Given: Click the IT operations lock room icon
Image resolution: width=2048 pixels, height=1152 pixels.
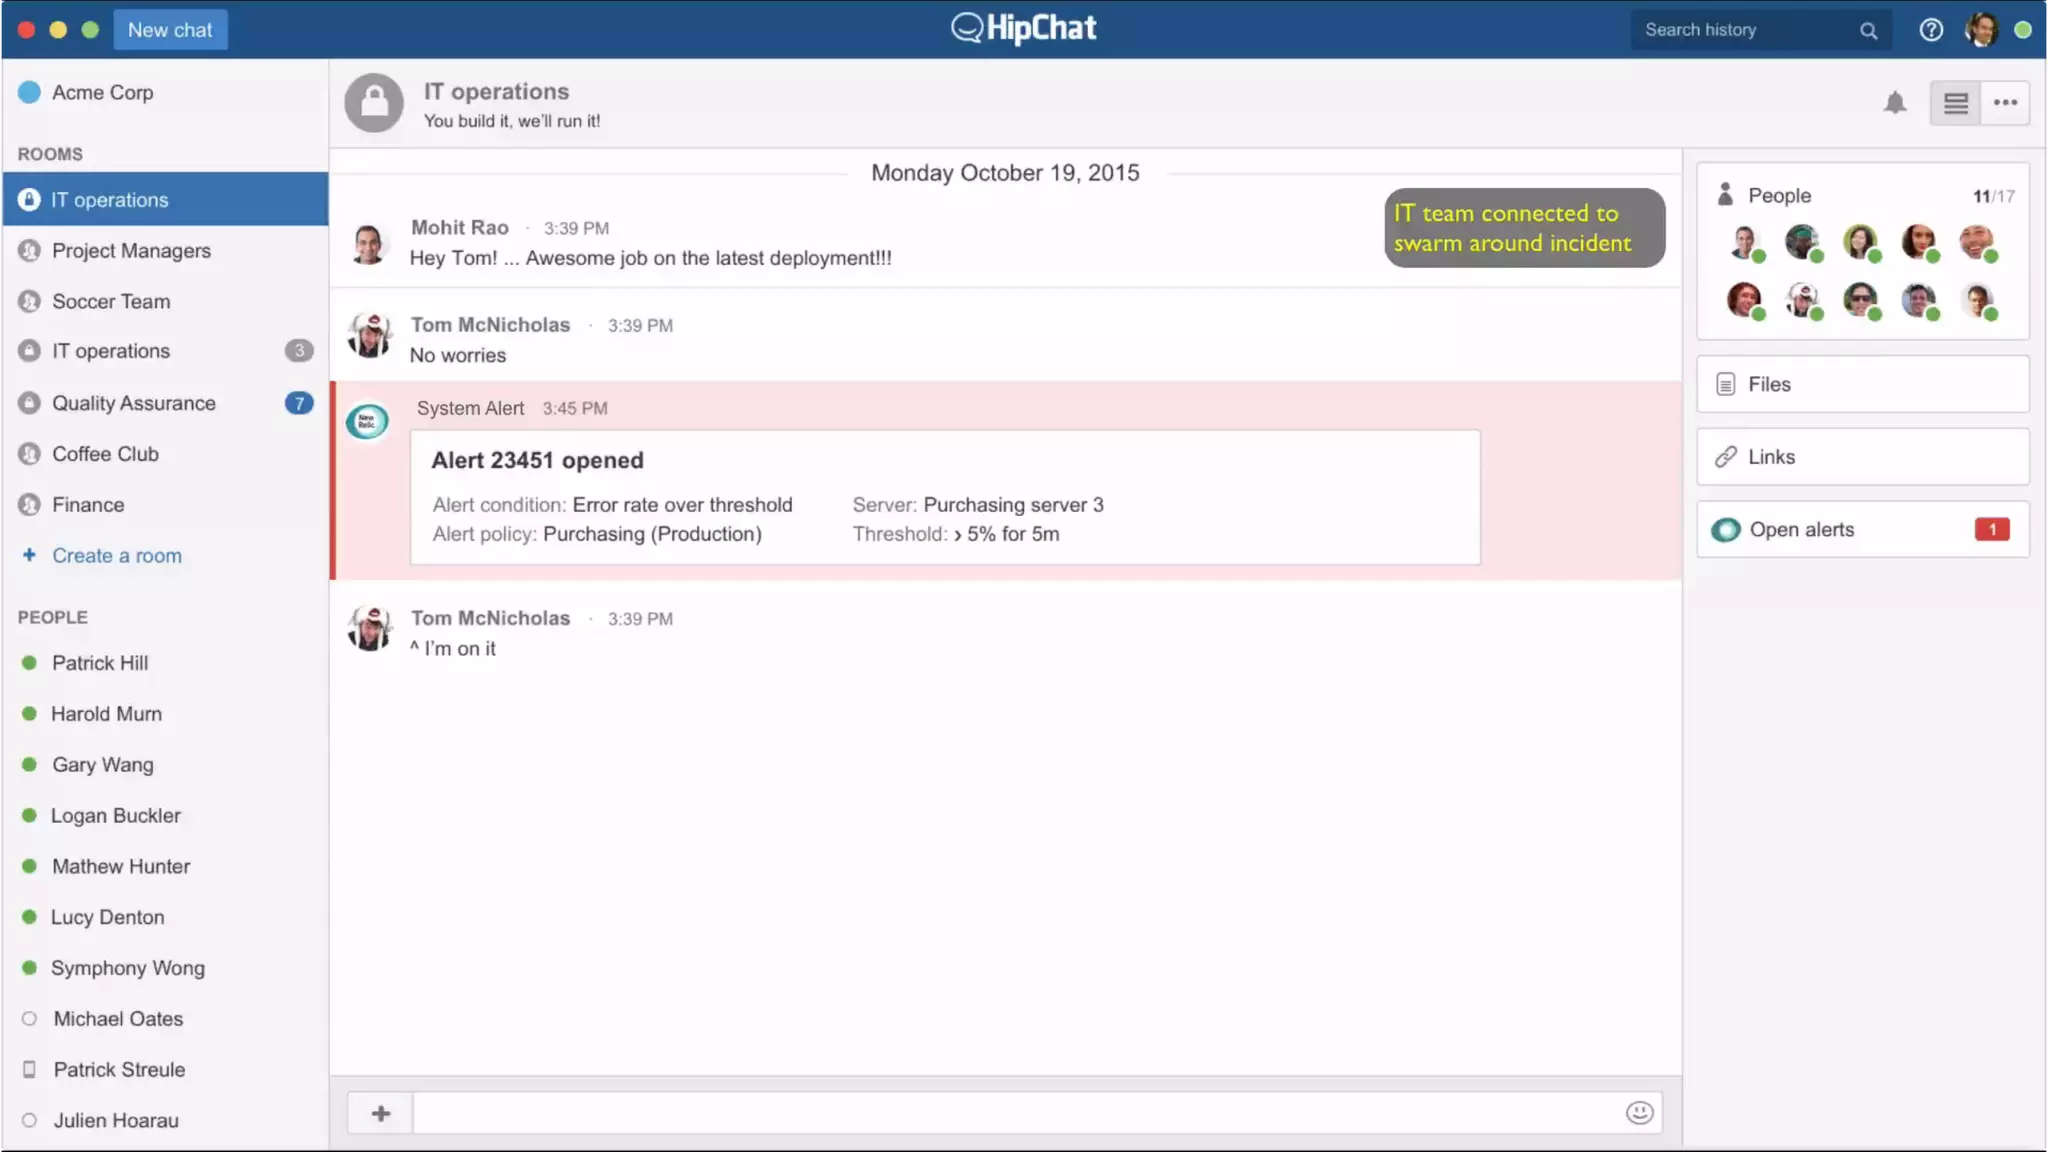Looking at the screenshot, I should coord(374,103).
